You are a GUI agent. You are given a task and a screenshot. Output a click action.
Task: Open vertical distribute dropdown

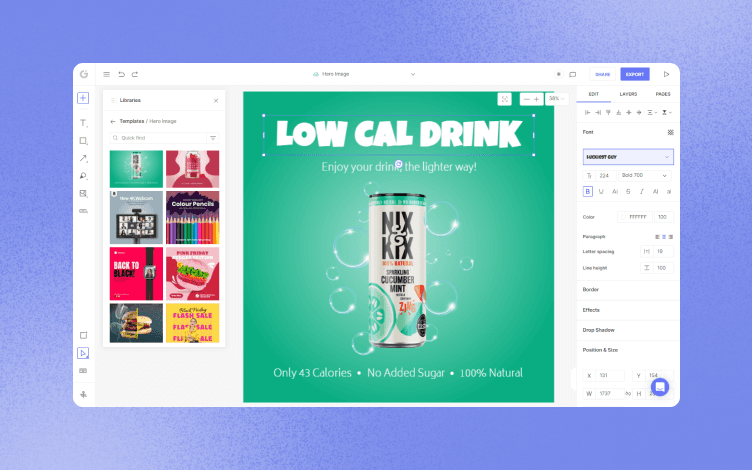click(667, 113)
